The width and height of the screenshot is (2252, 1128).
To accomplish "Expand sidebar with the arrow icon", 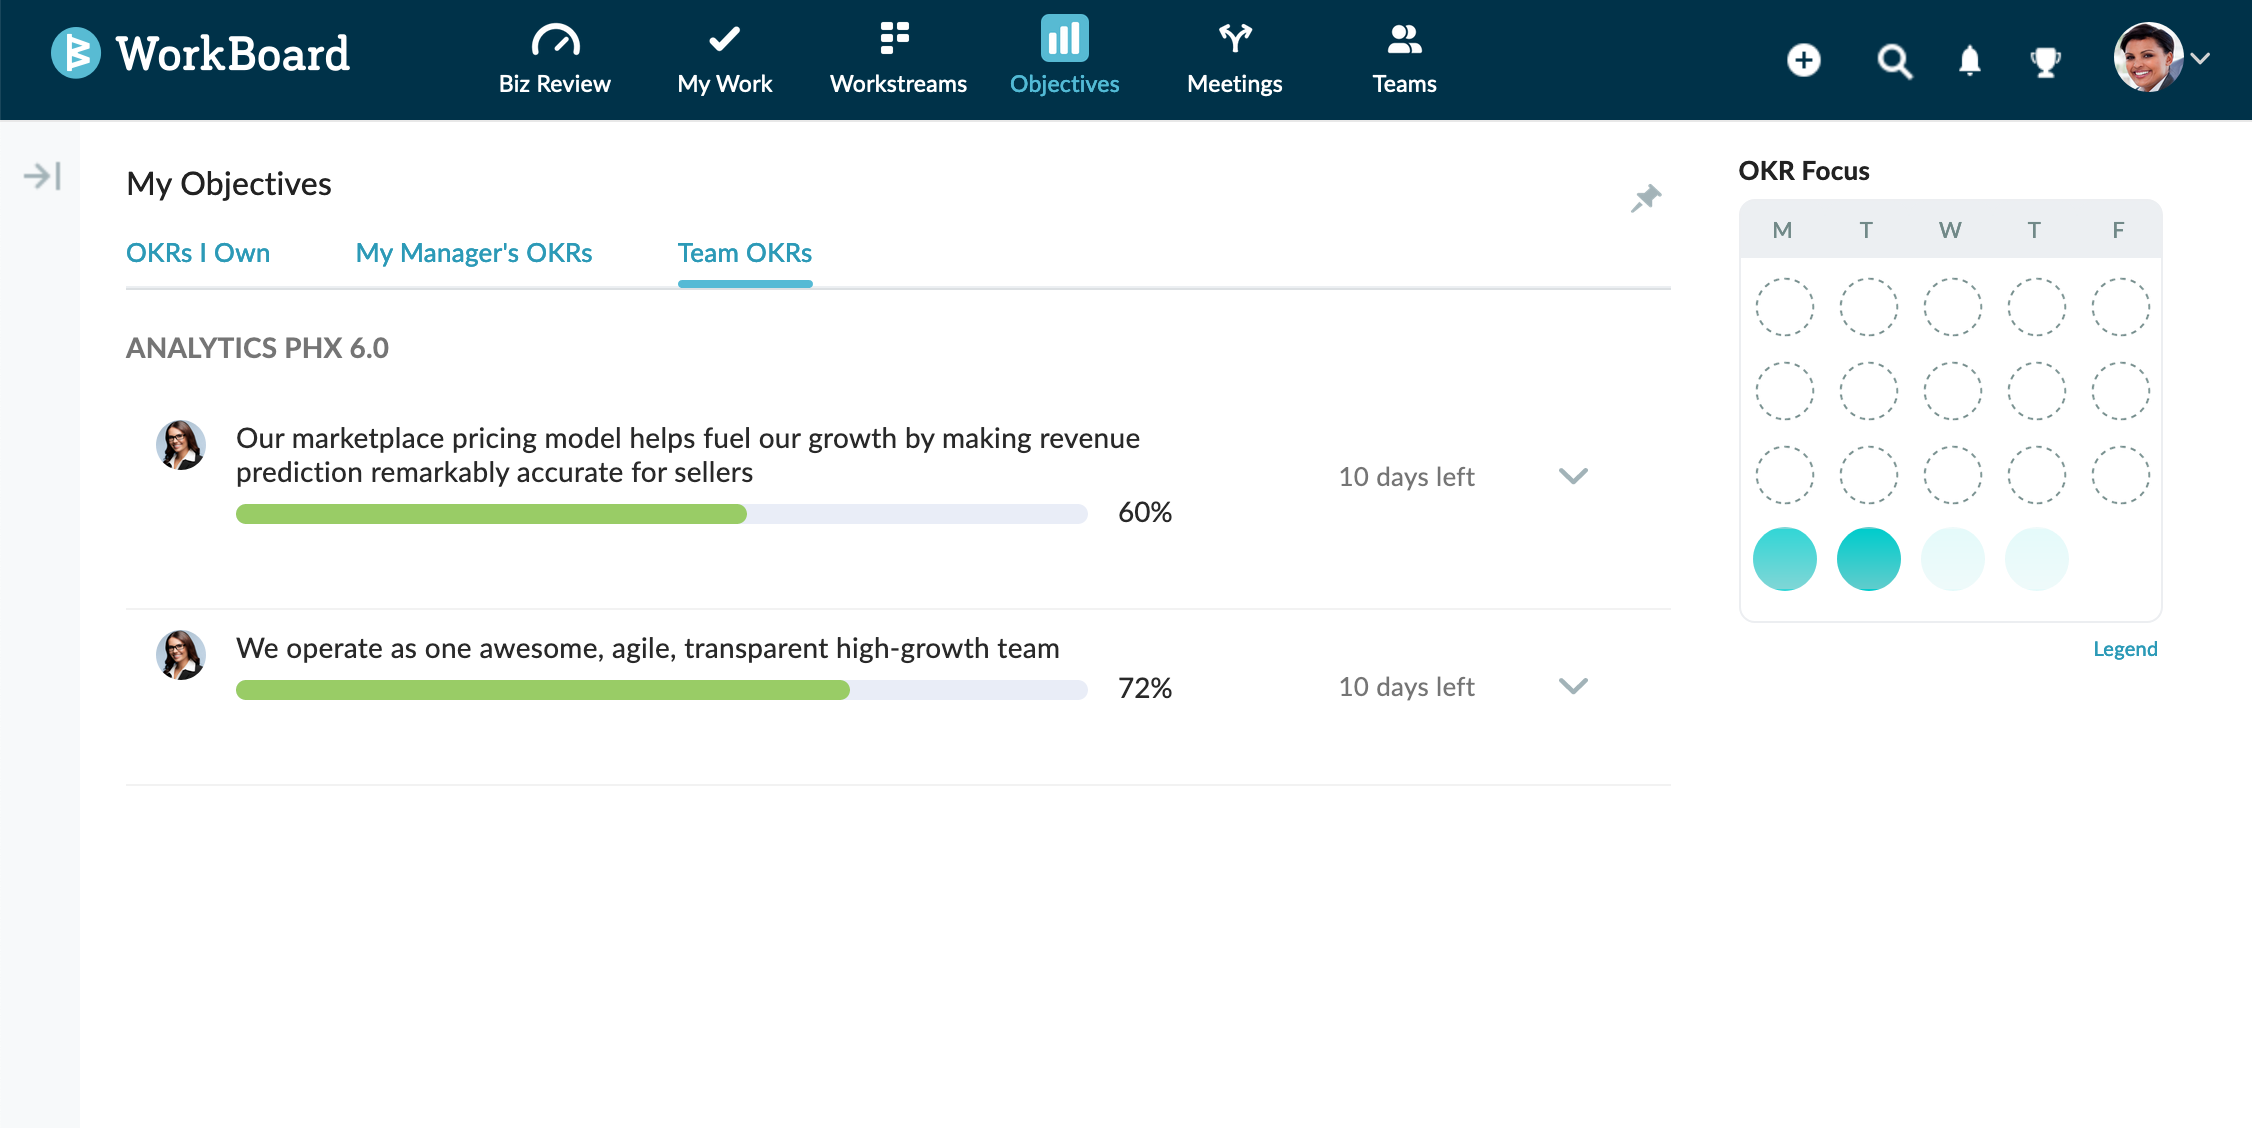I will 42,176.
